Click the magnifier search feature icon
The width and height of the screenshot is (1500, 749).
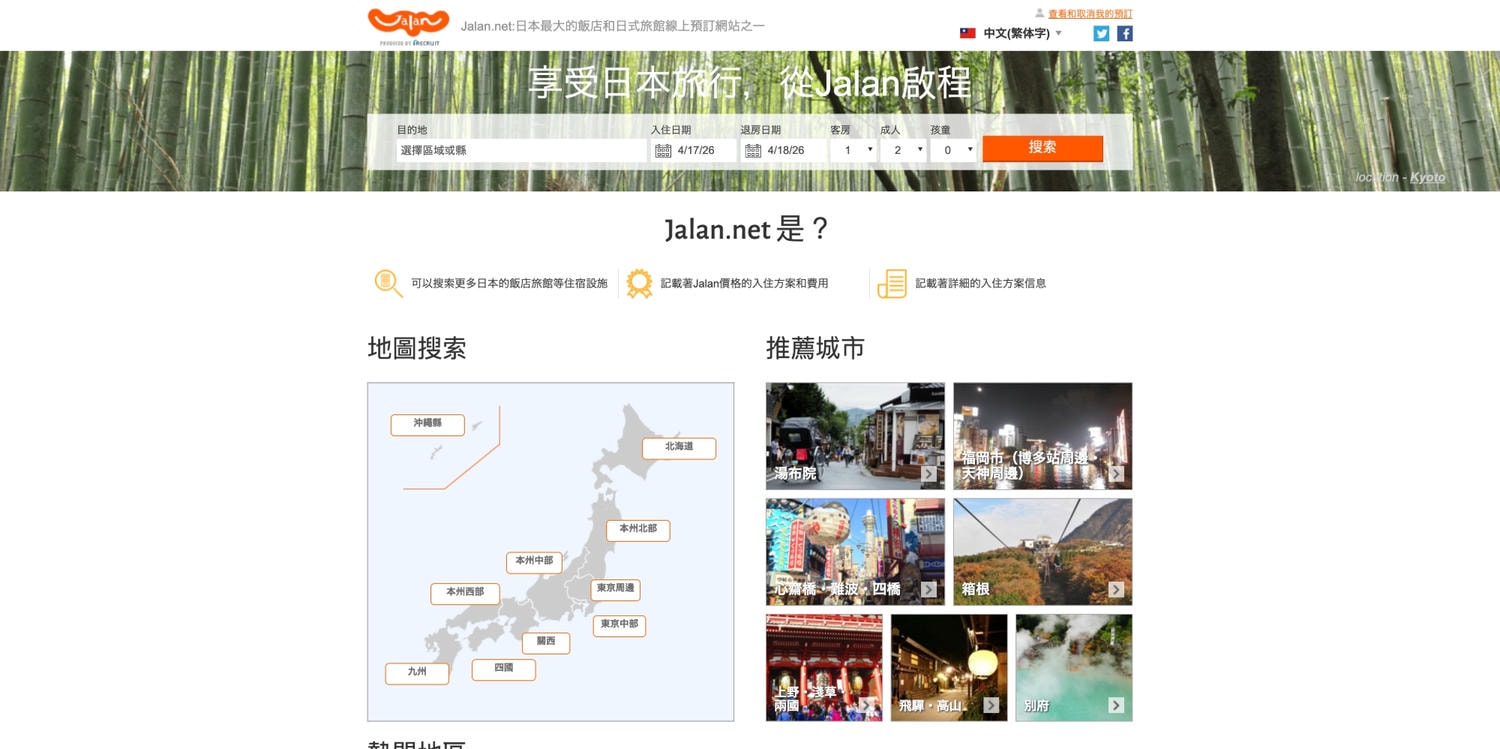click(388, 283)
